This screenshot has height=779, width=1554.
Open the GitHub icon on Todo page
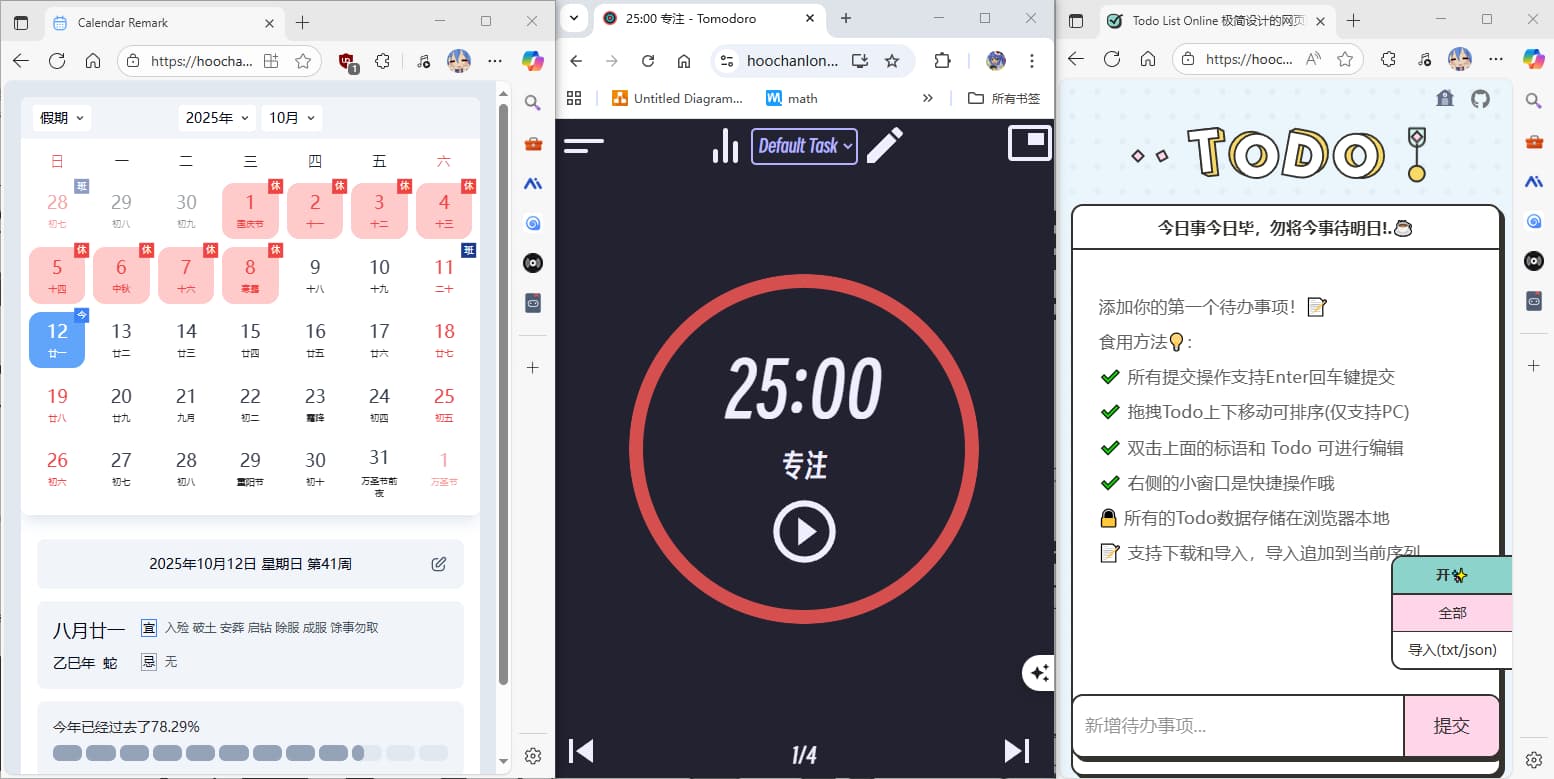click(1480, 98)
